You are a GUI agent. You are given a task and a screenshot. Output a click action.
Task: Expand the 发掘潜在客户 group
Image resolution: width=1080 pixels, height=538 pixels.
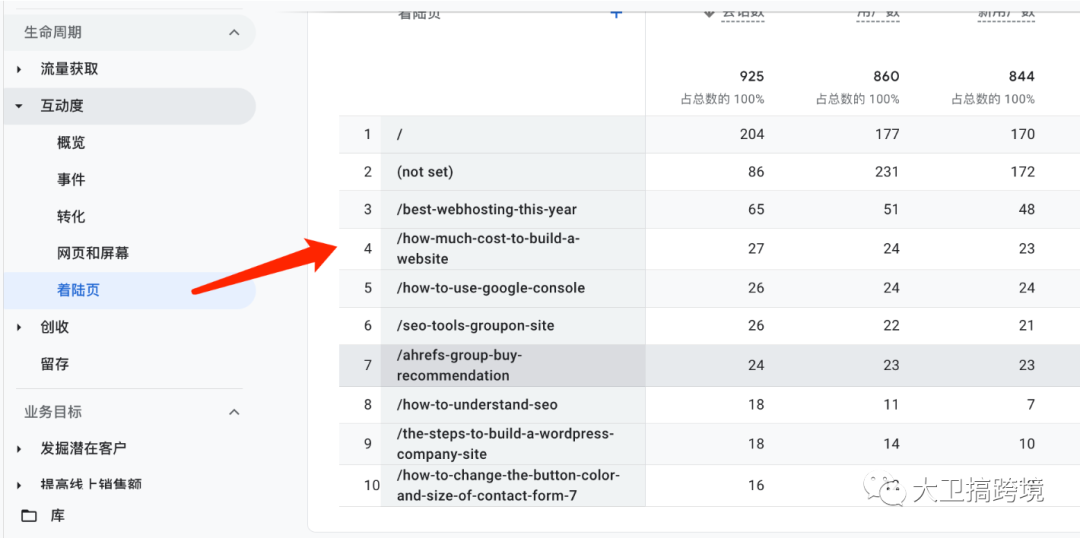click(19, 449)
